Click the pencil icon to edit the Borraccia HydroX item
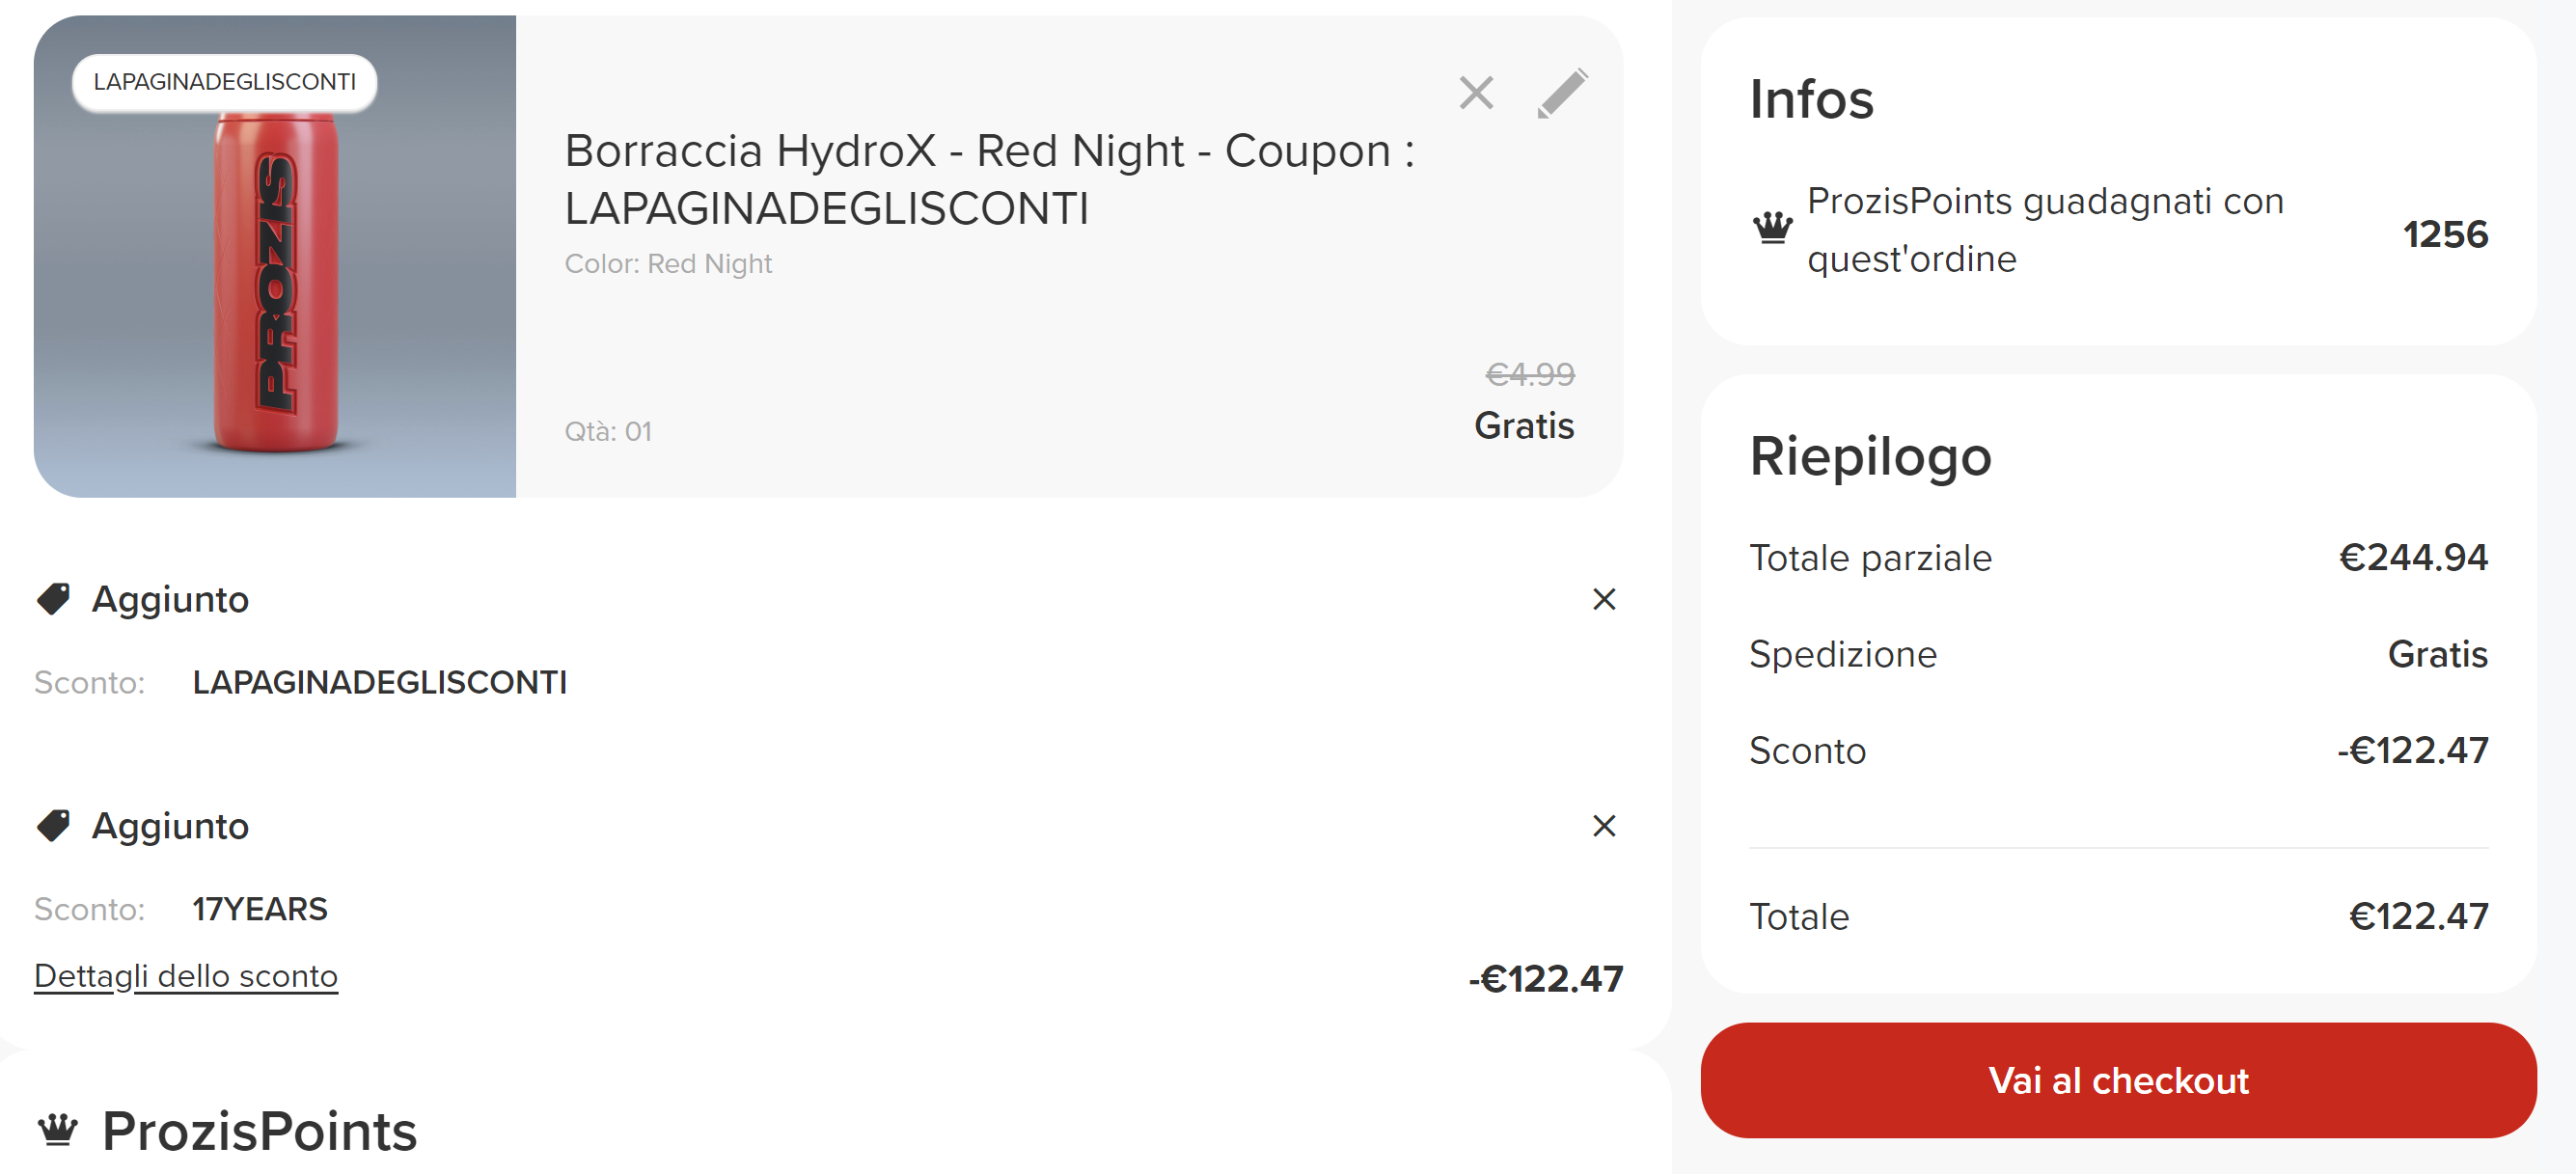This screenshot has height=1174, width=2576. (x=1565, y=92)
